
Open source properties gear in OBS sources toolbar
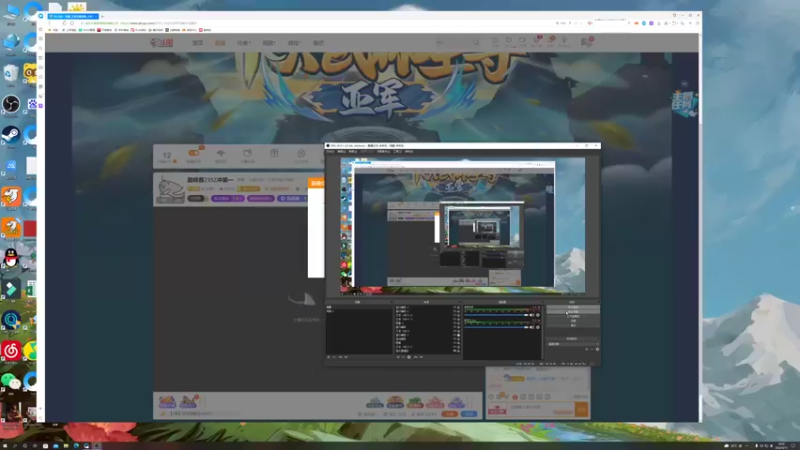409,357
